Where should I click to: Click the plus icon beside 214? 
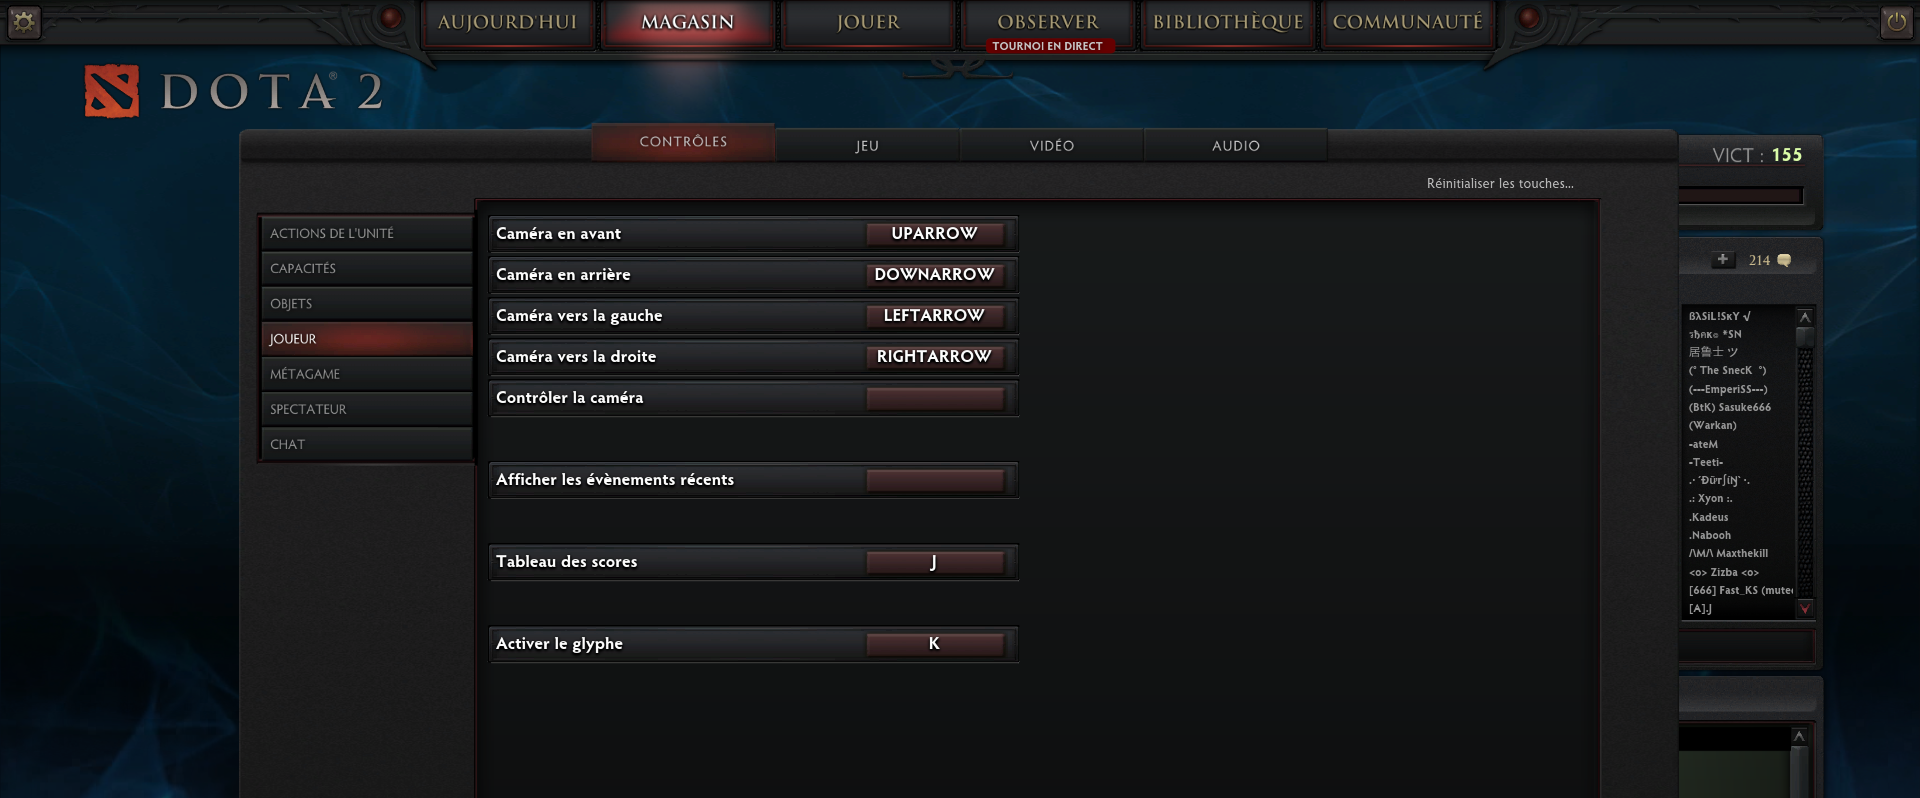pos(1722,259)
